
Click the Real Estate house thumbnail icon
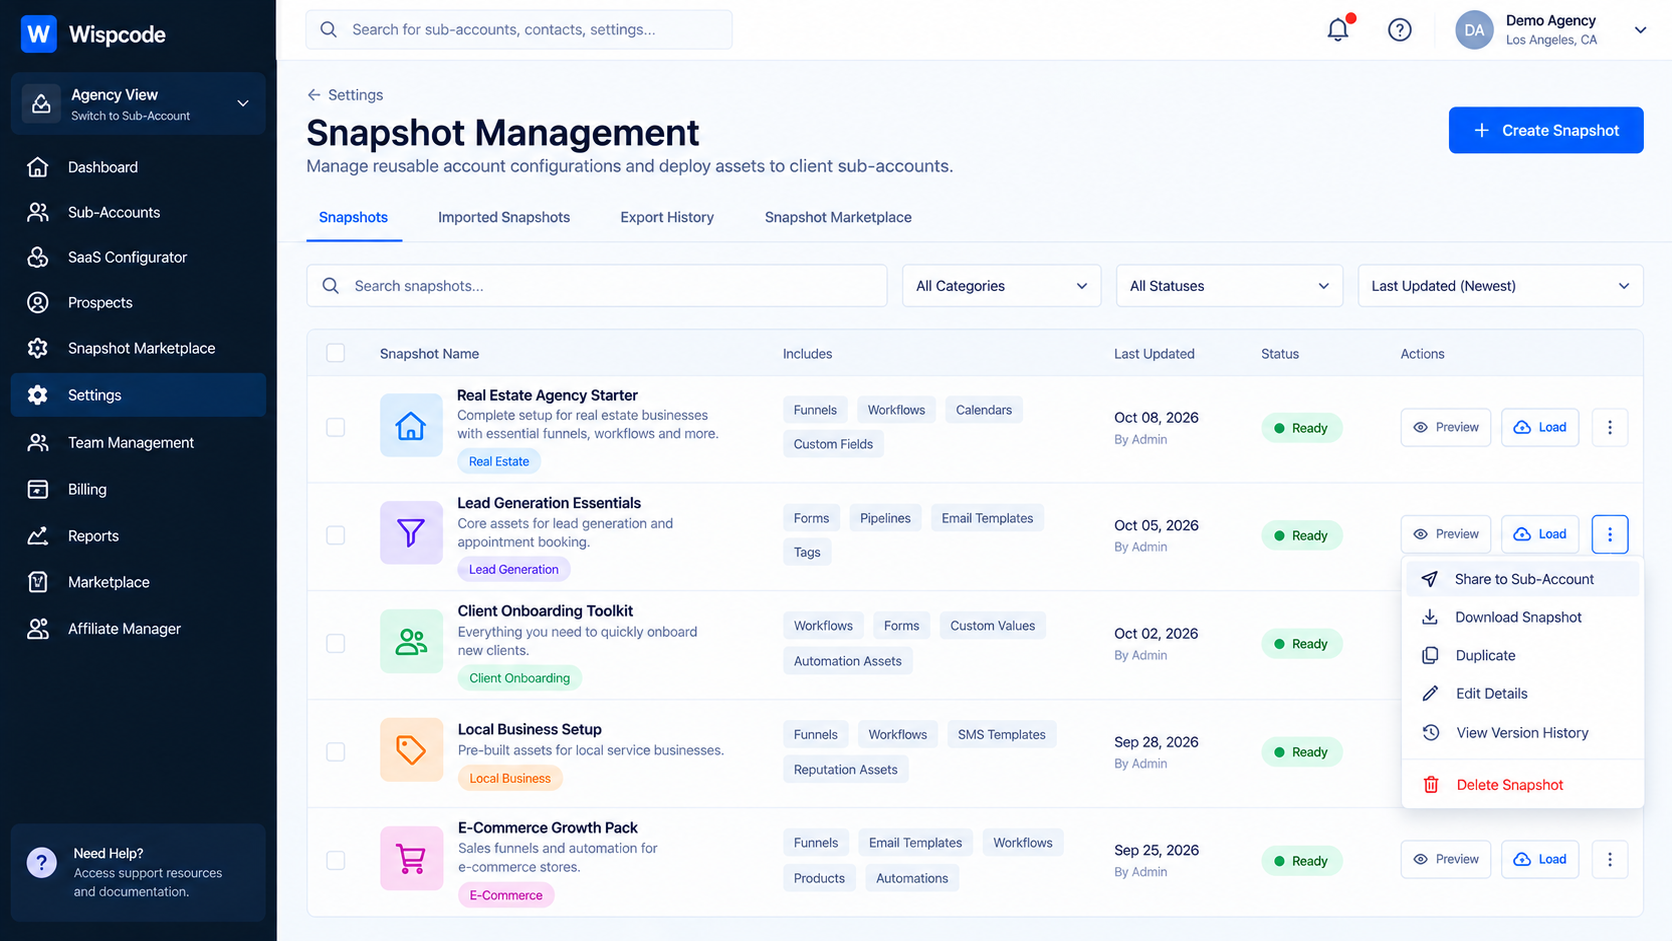click(411, 426)
